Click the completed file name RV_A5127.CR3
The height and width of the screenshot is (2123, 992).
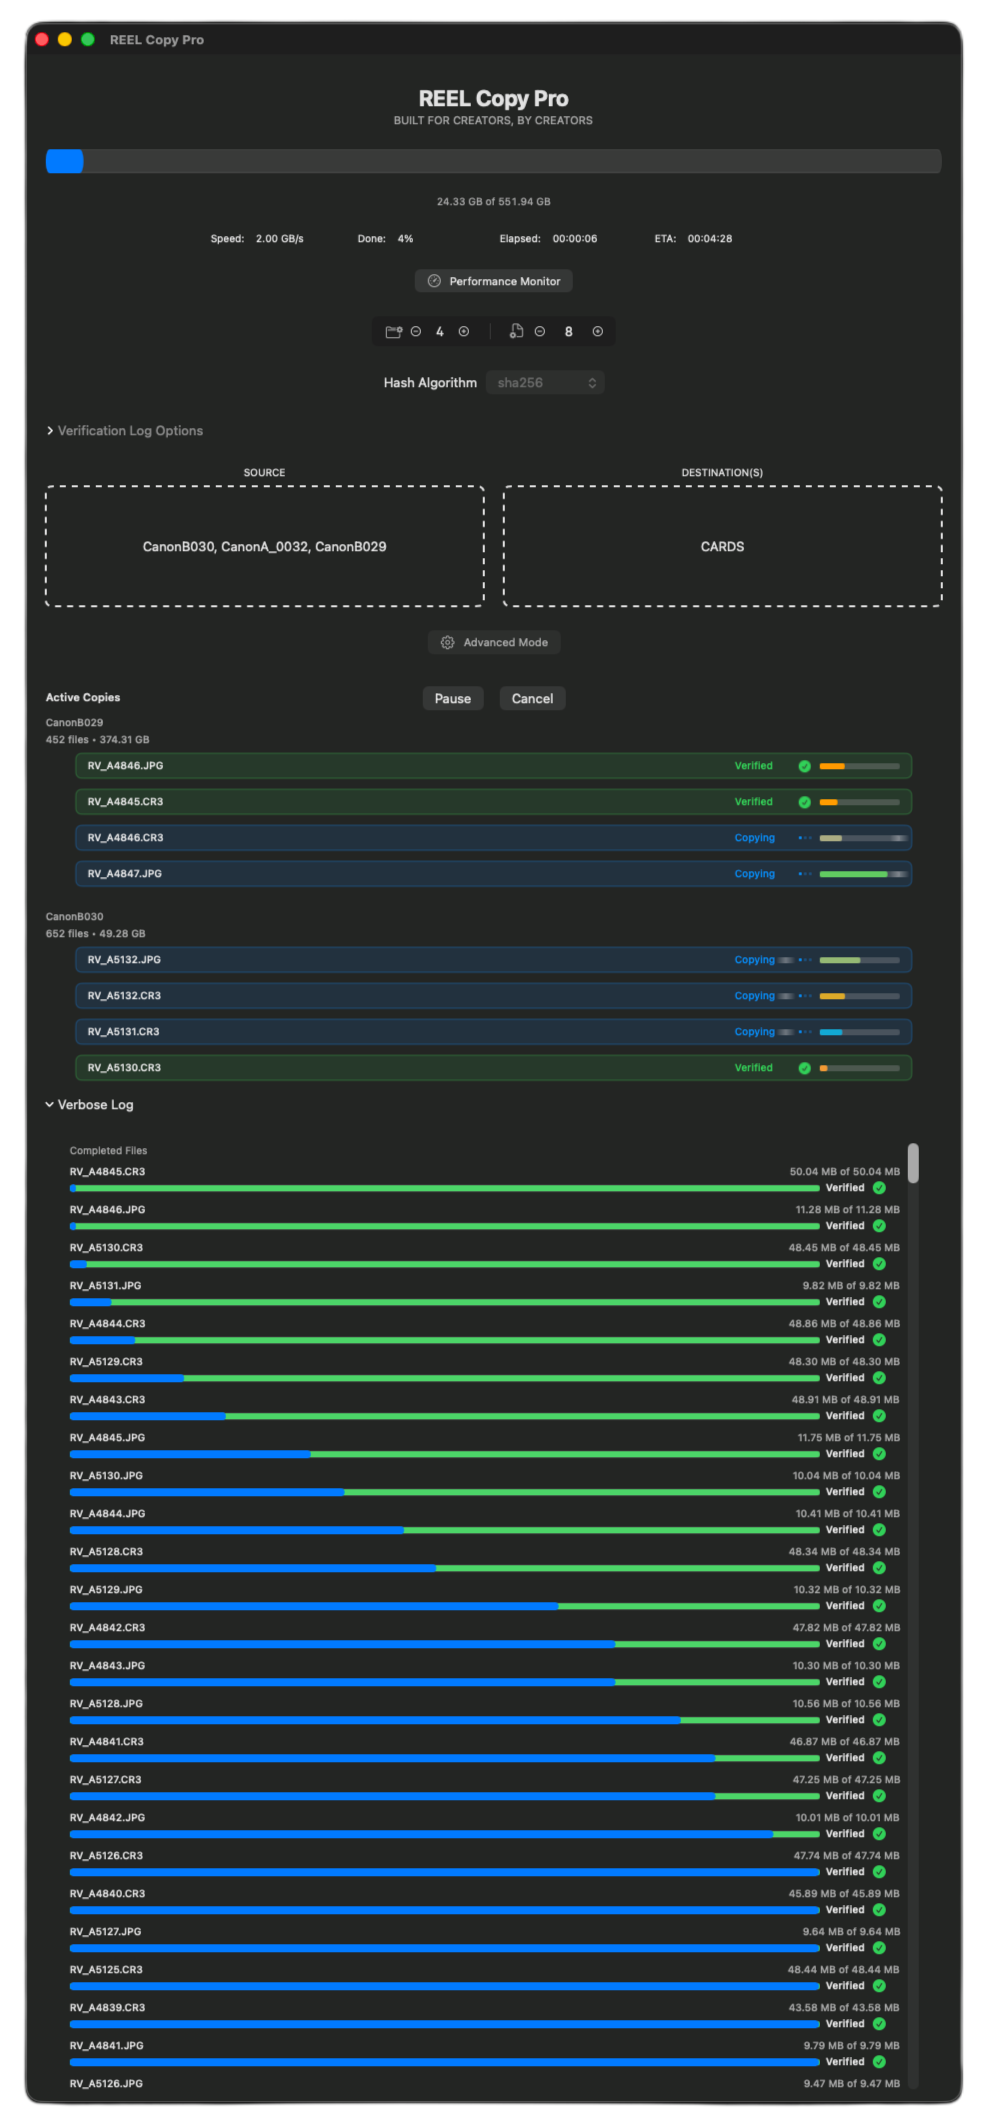click(x=106, y=1780)
